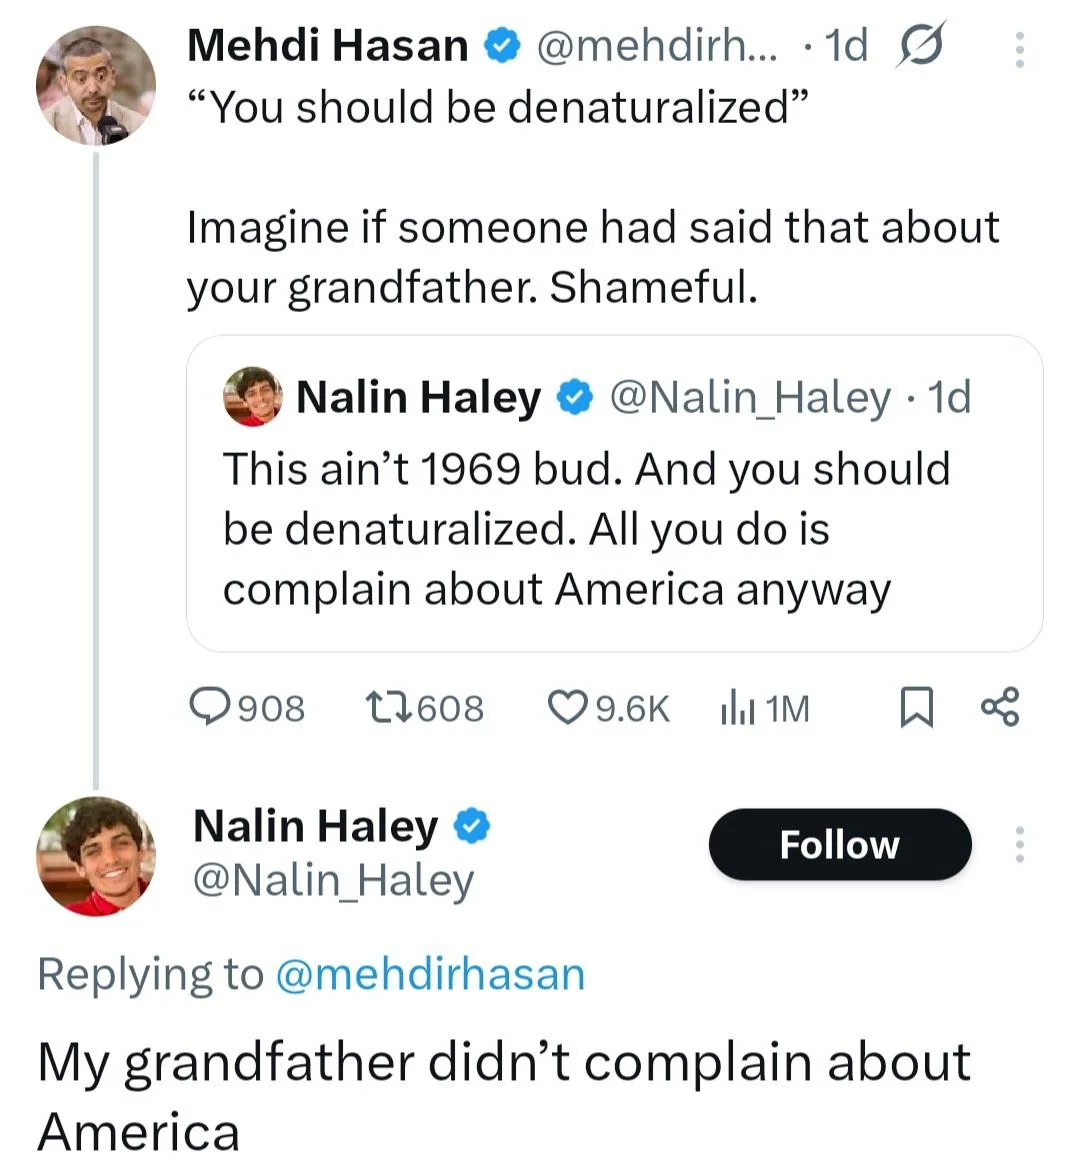Open Mehdi Hasan's profile picture
Screen dimensions: 1080x1176
[x=96, y=86]
